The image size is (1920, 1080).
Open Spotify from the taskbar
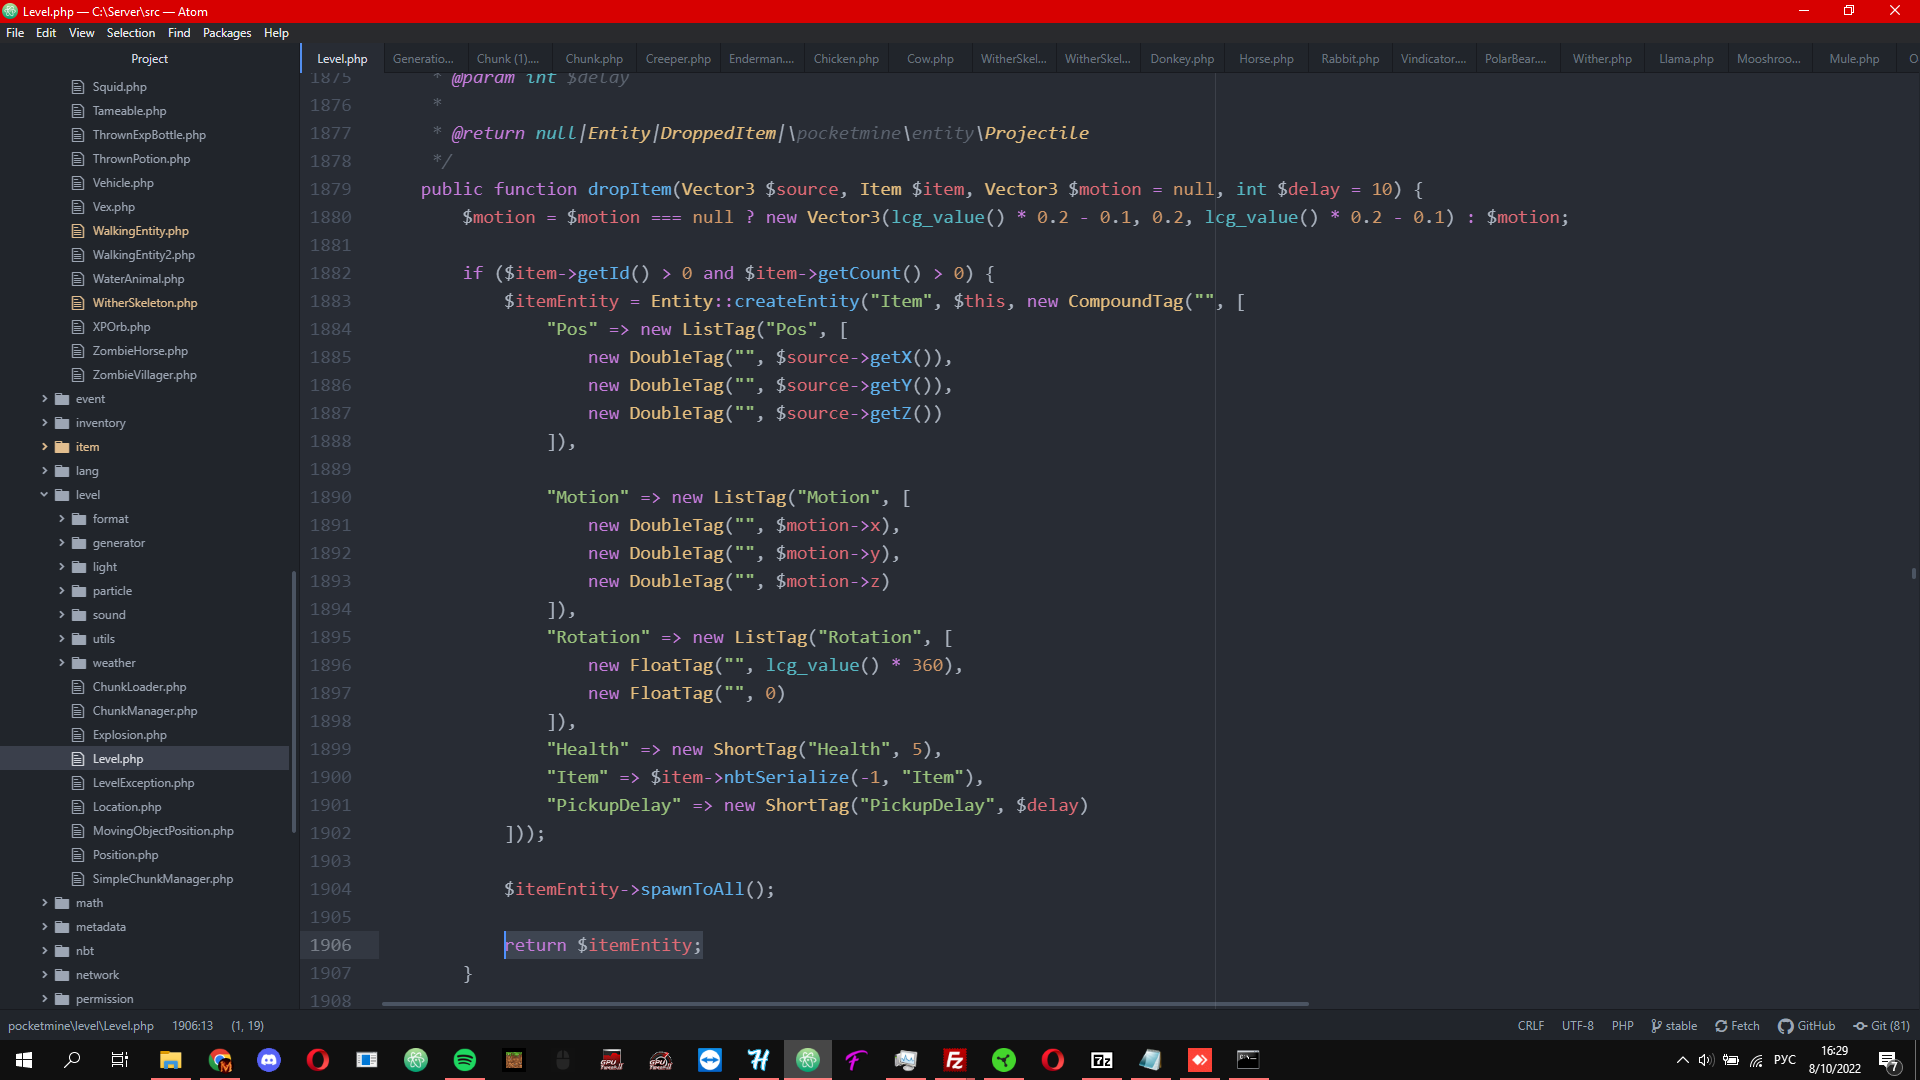[465, 1060]
